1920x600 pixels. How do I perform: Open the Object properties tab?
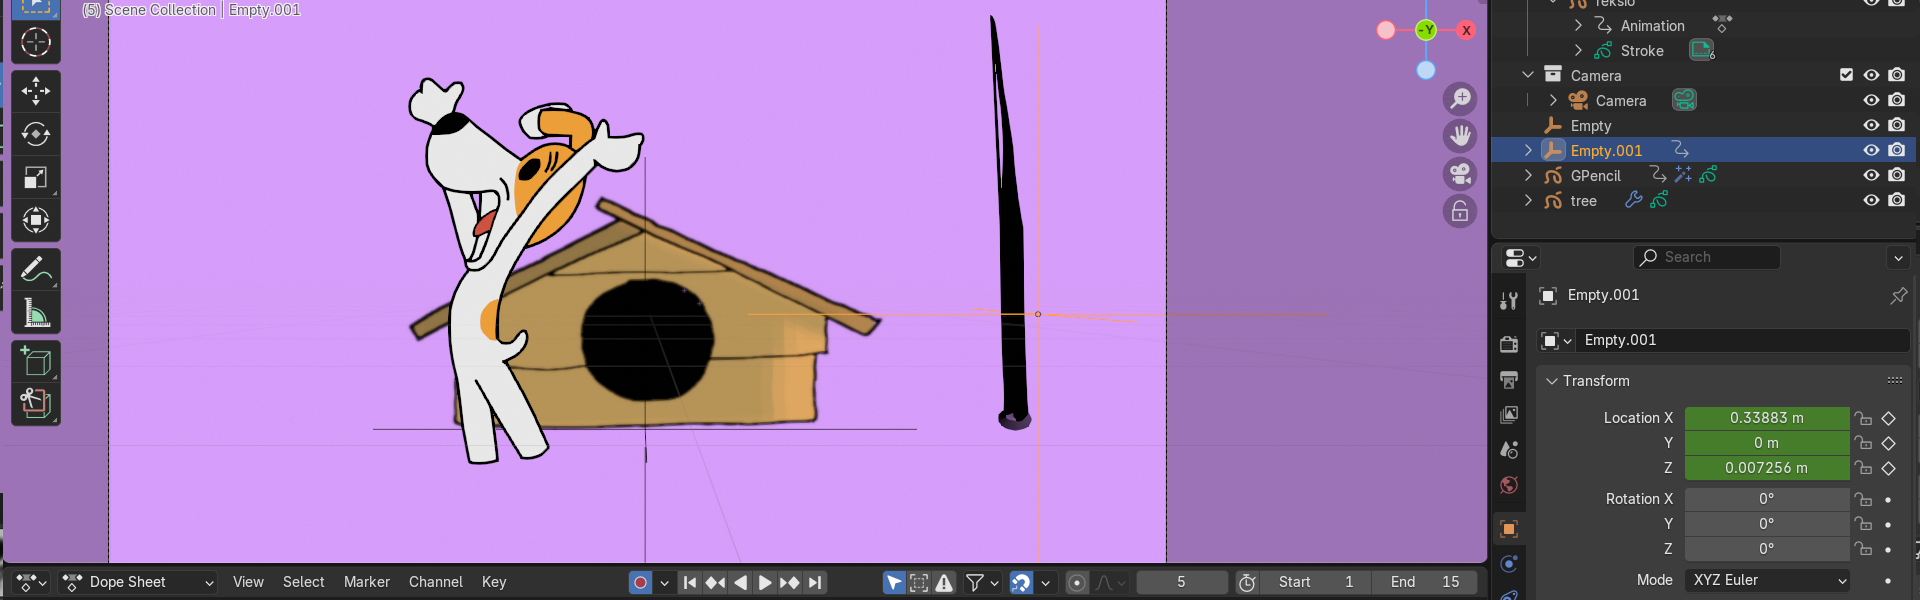1509,528
